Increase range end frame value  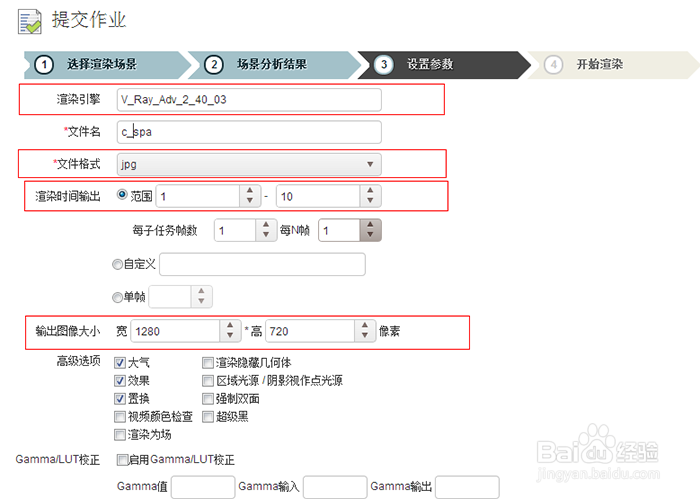370,191
